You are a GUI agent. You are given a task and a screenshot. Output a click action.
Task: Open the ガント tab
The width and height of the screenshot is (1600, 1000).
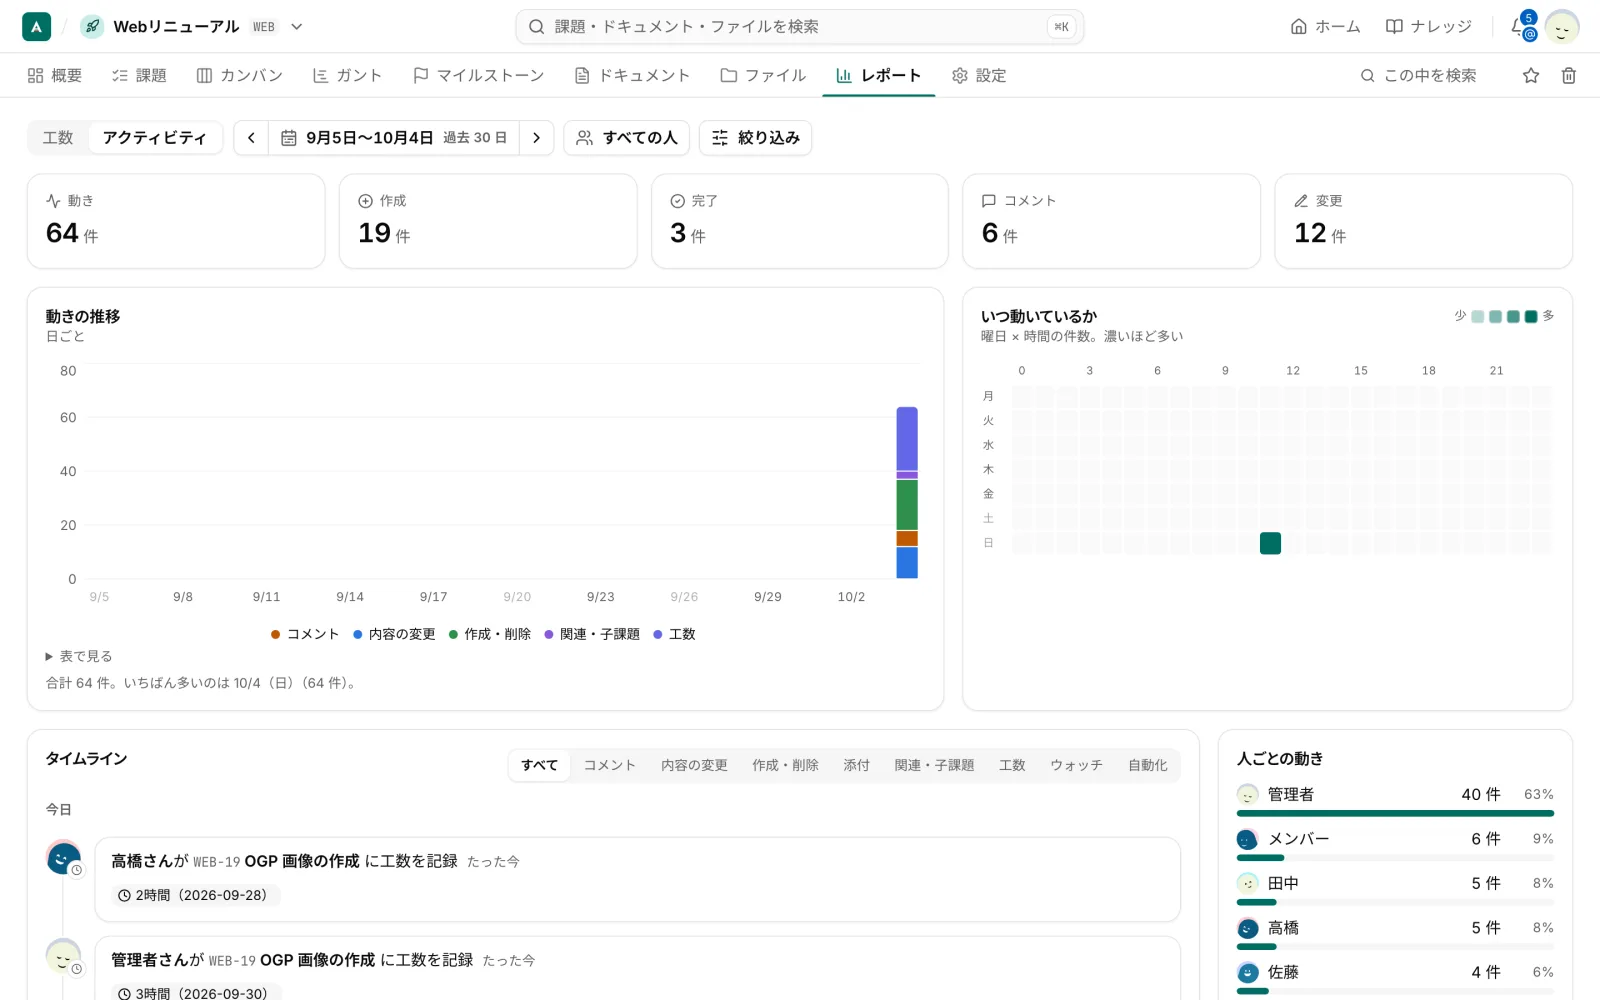(347, 76)
